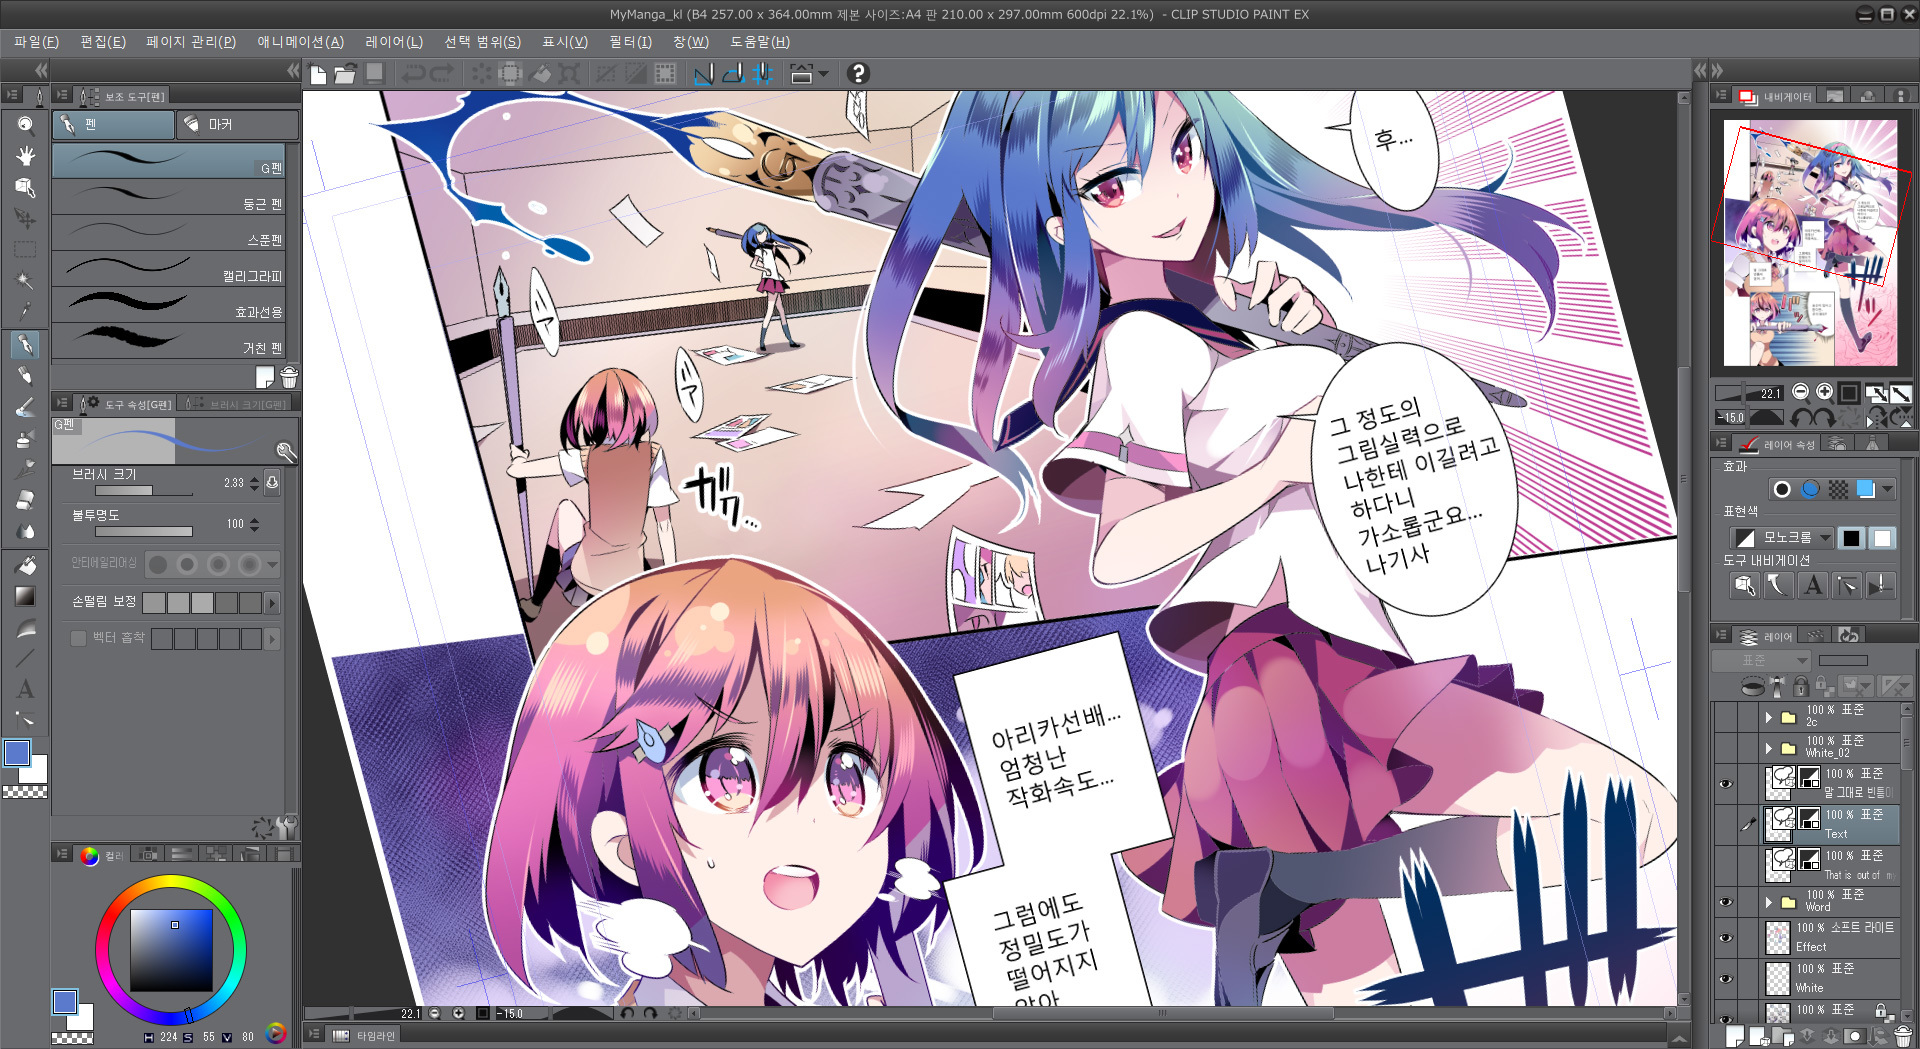1920x1049 pixels.
Task: Toggle visibility of the Word layer folder
Action: click(x=1725, y=901)
